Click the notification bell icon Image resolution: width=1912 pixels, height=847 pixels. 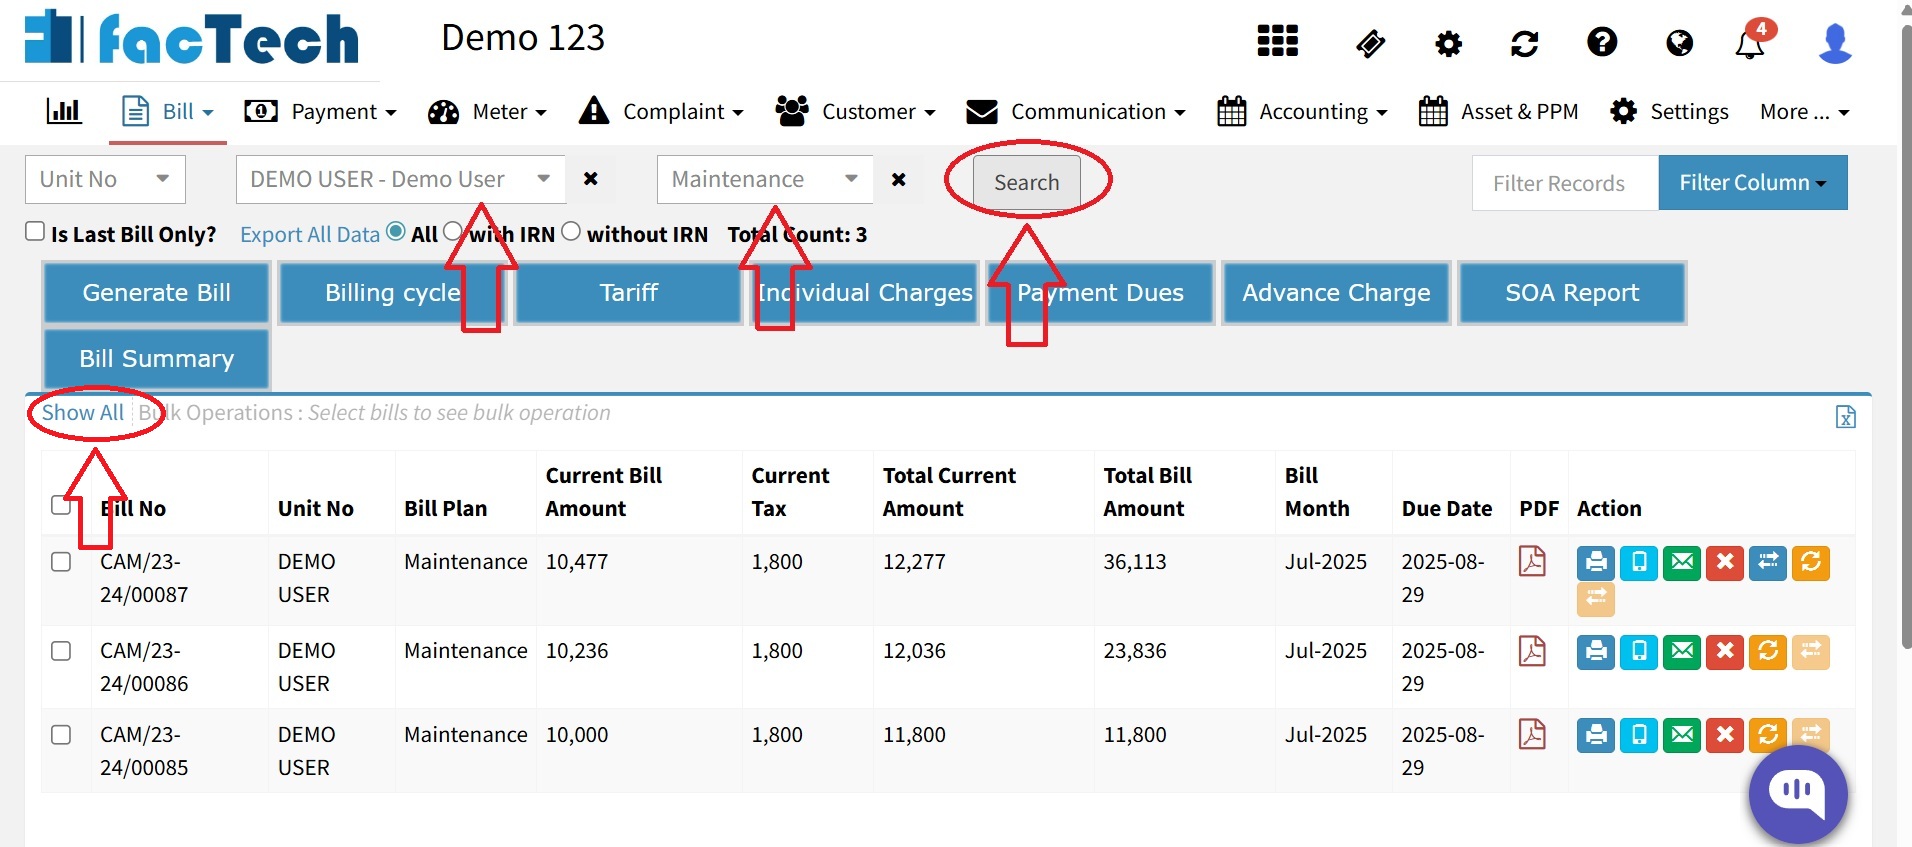tap(1750, 44)
